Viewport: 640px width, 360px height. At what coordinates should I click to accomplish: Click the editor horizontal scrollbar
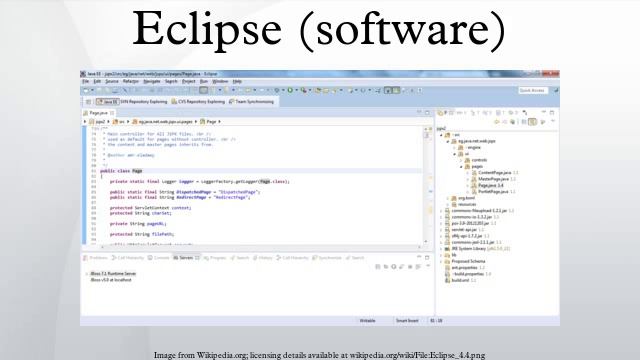[x=261, y=247]
